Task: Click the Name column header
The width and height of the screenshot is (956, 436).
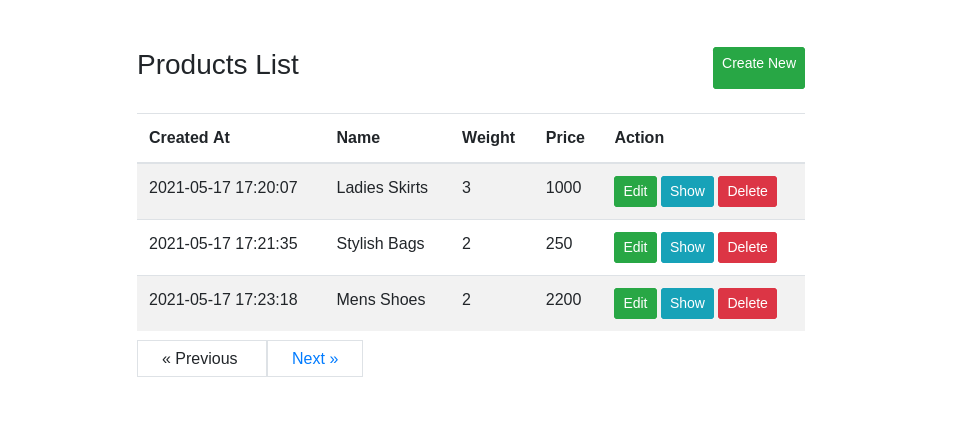Action: tap(358, 138)
